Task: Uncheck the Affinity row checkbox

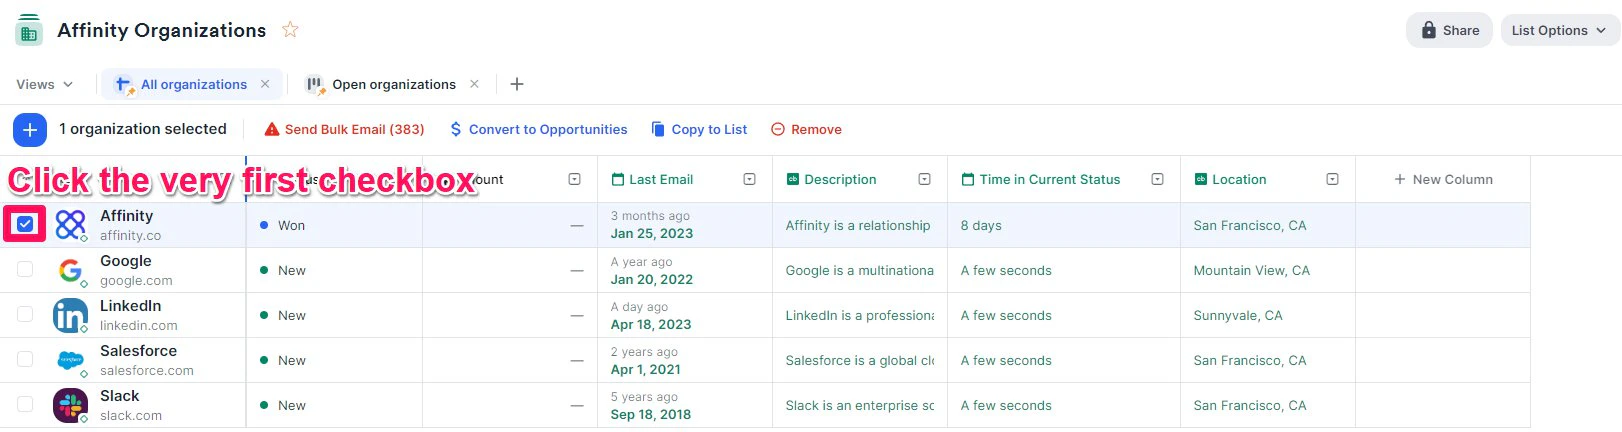Action: 25,224
